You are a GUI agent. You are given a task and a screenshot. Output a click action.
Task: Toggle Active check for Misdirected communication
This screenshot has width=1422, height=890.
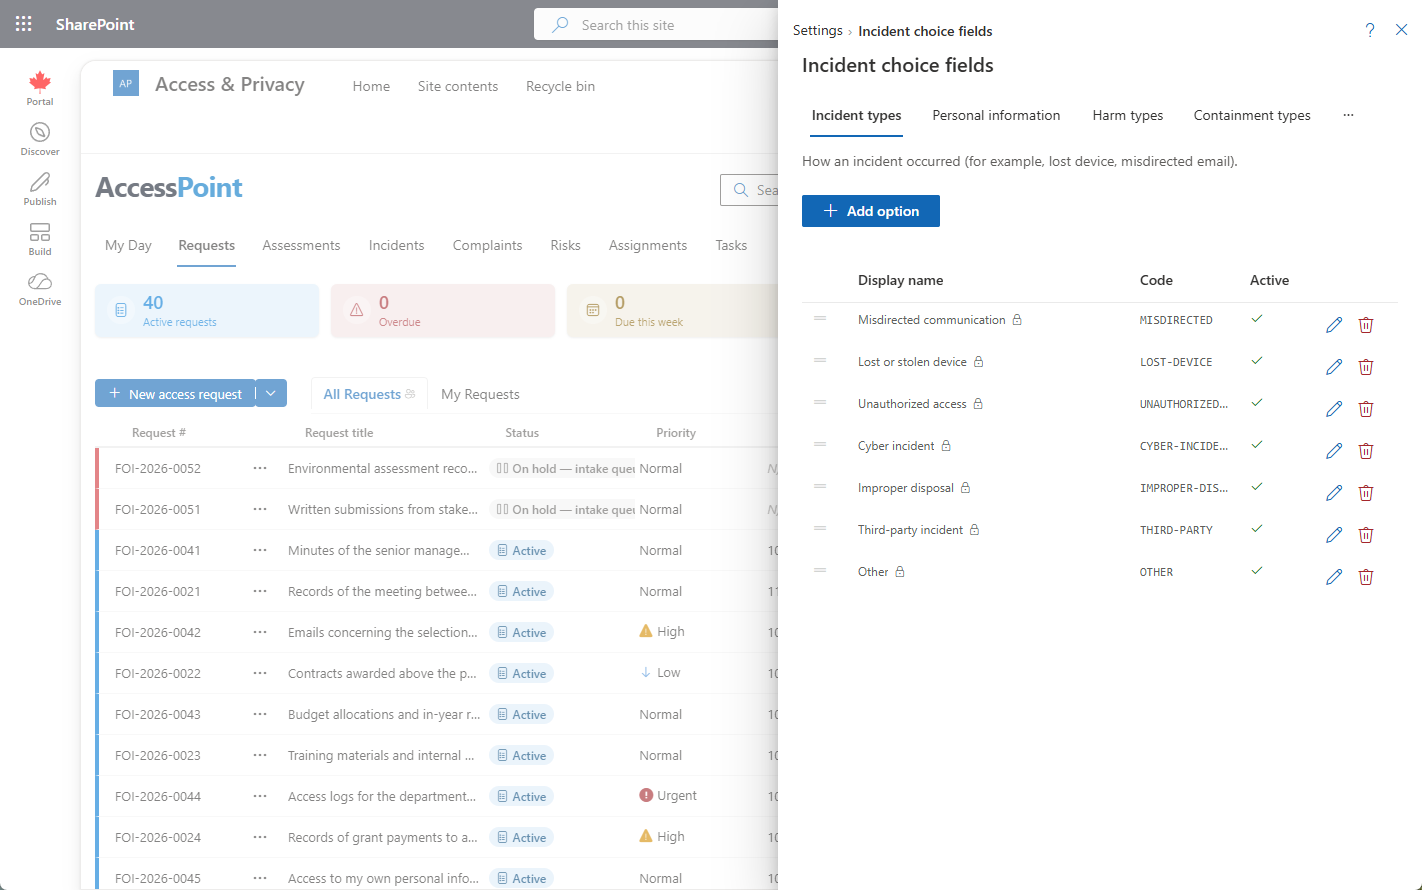(x=1257, y=319)
